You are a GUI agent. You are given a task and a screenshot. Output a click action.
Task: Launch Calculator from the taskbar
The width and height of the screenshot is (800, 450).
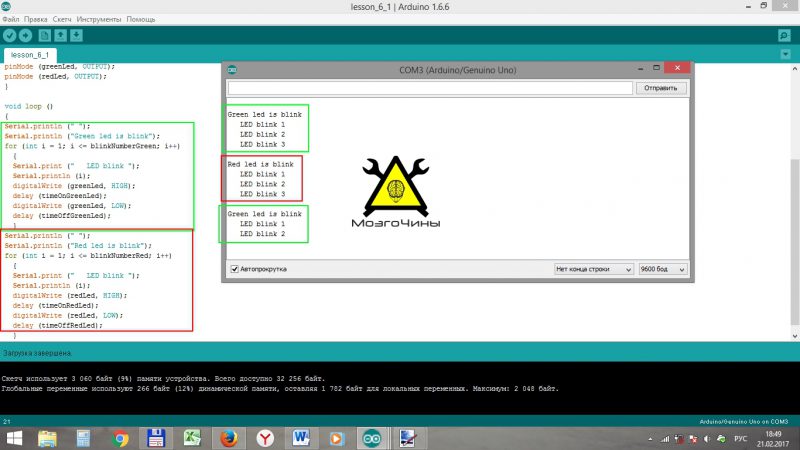click(83, 438)
